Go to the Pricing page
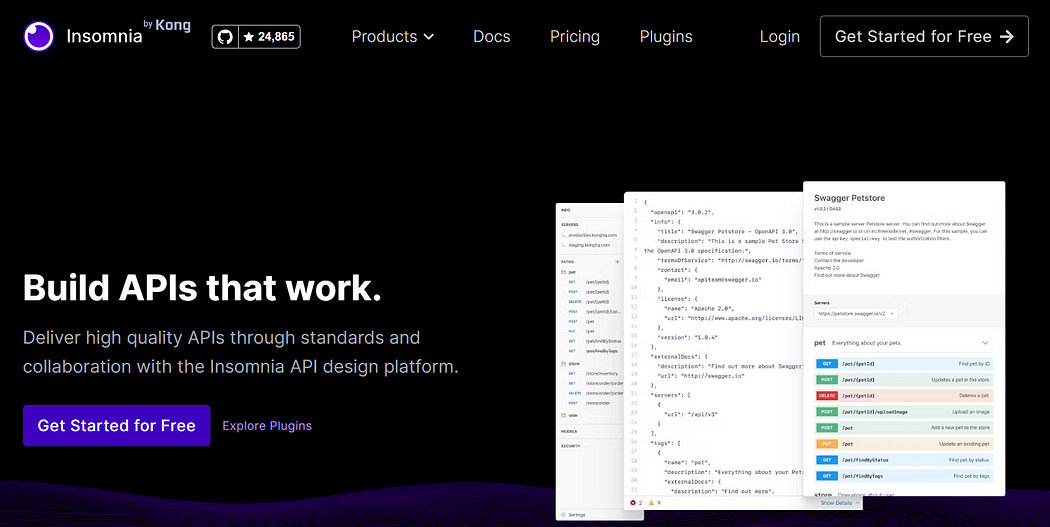 click(x=575, y=37)
